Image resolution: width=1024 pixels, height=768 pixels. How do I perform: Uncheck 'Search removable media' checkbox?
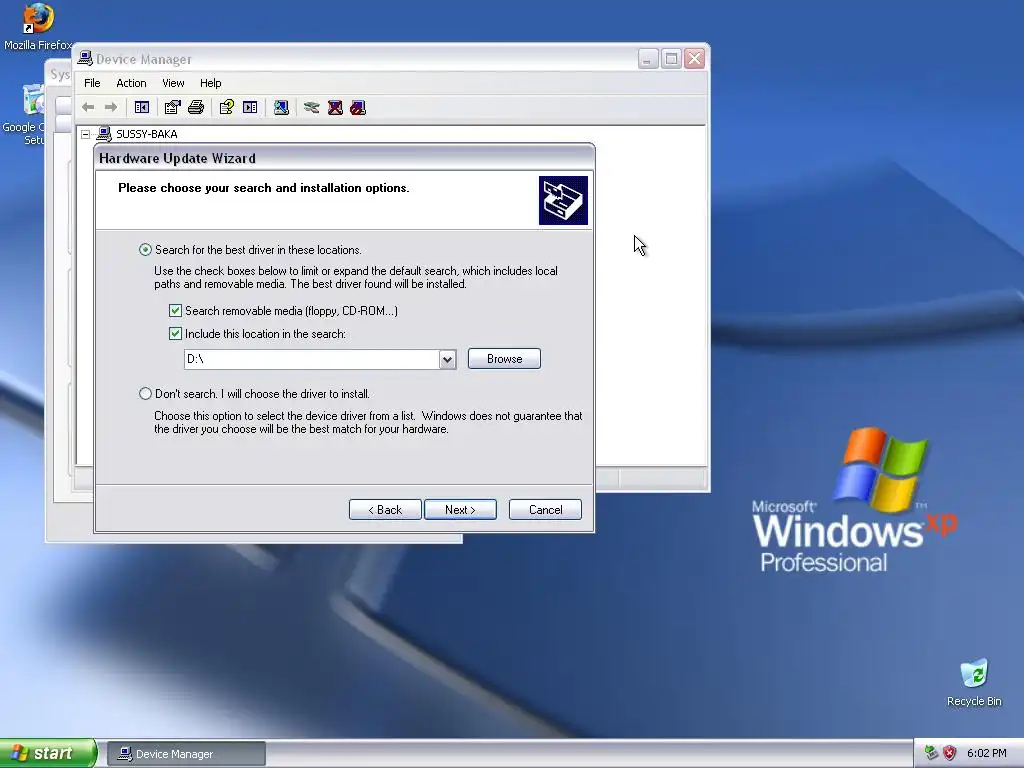(x=175, y=310)
